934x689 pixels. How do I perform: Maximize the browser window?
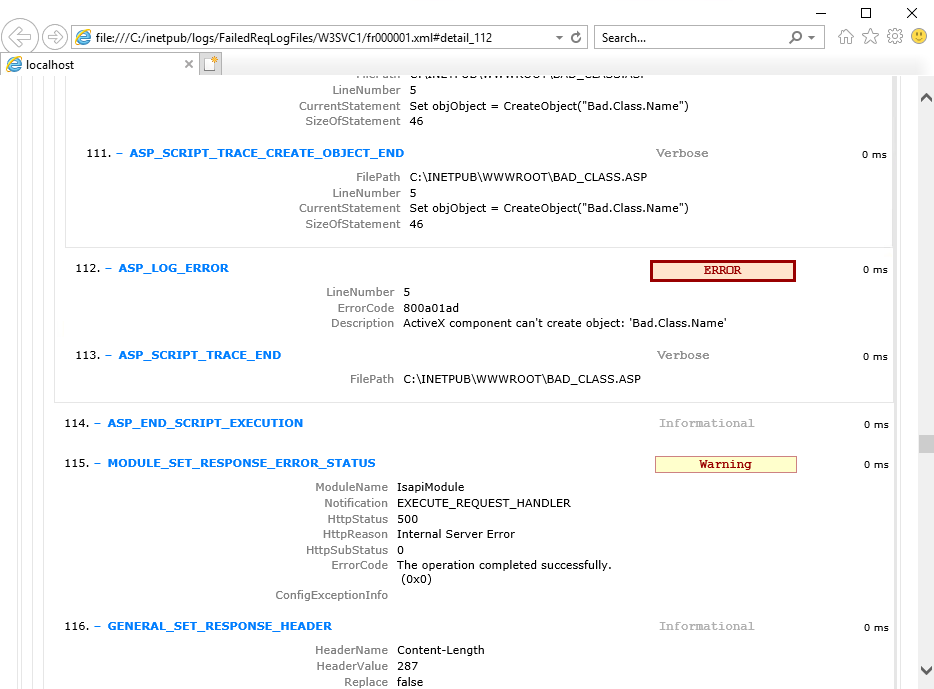866,13
